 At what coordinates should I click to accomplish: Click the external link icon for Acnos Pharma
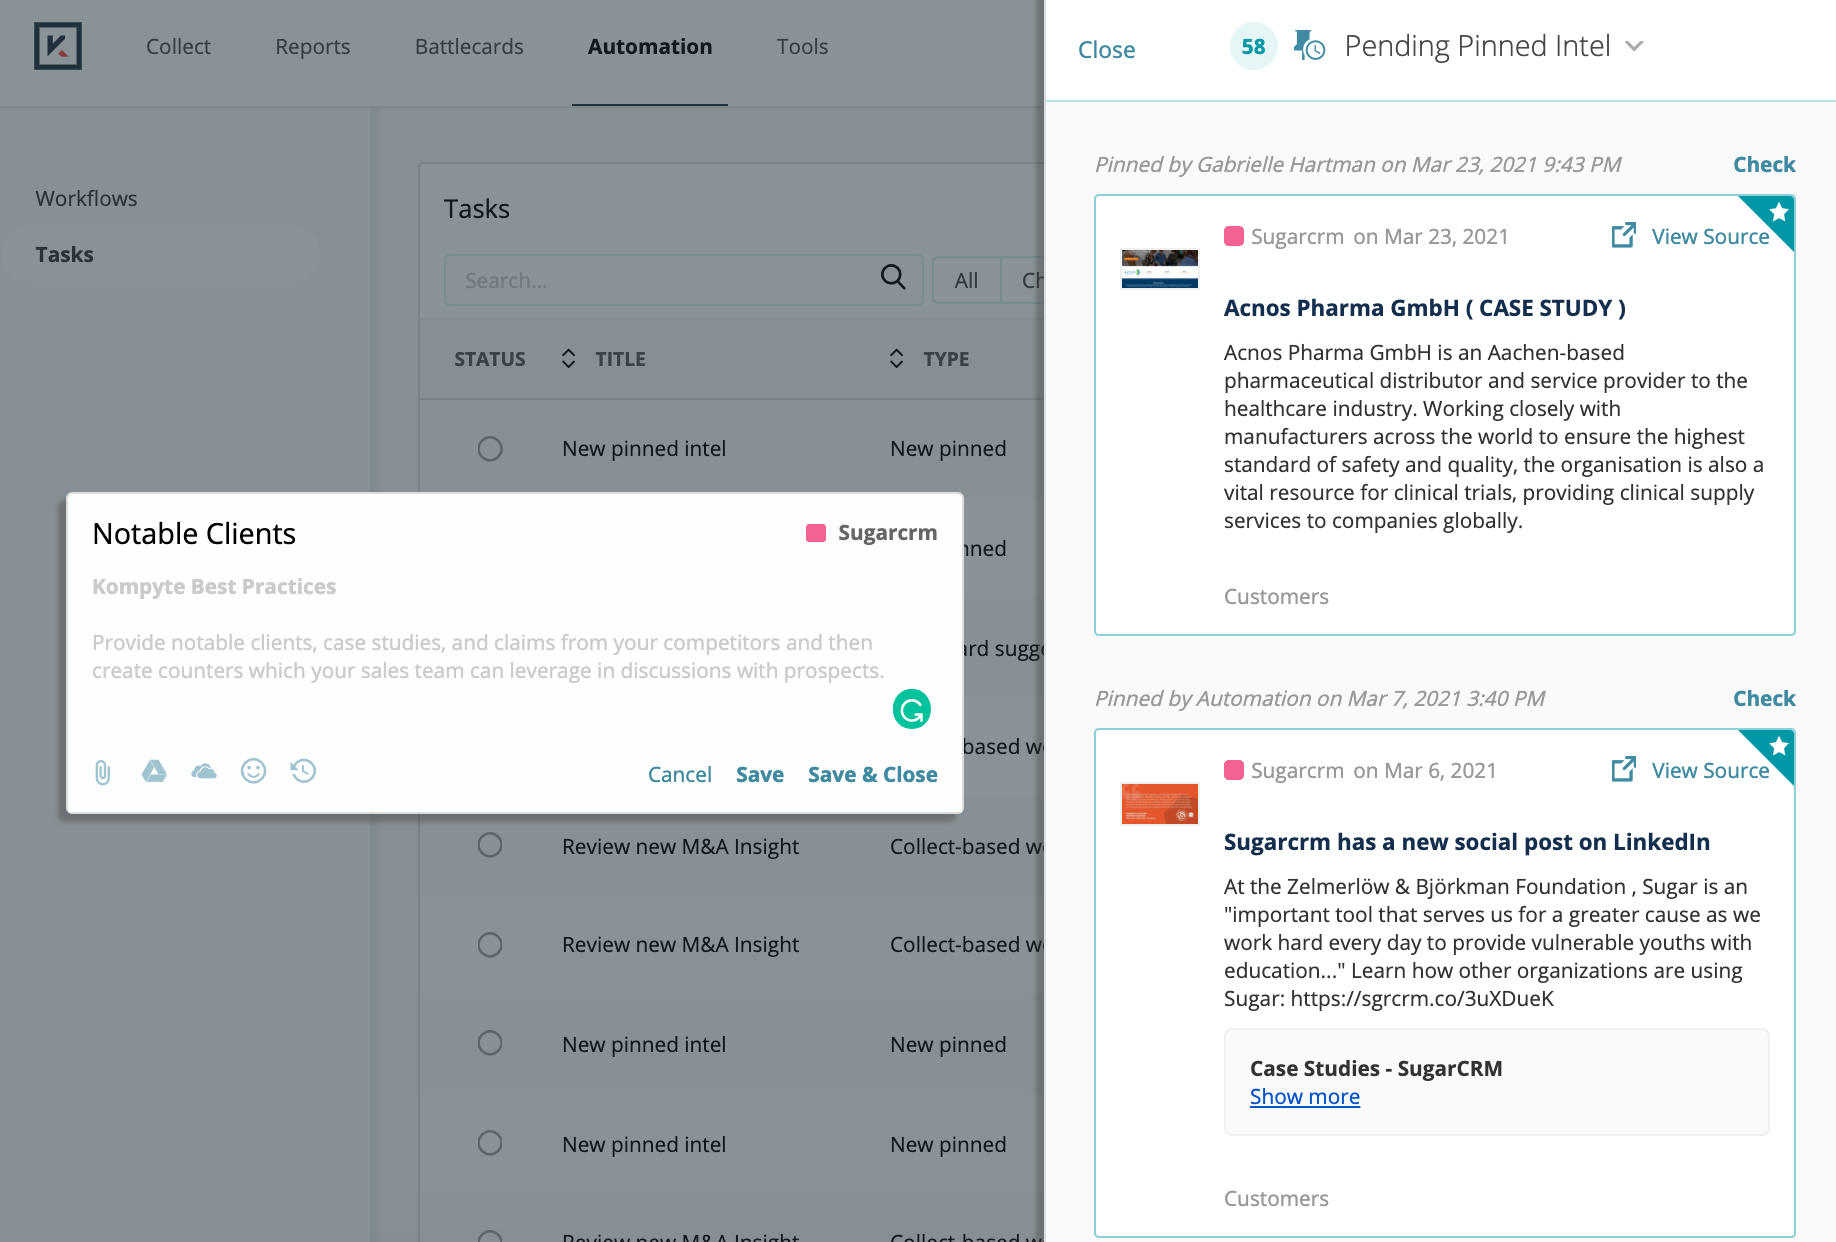click(1624, 235)
